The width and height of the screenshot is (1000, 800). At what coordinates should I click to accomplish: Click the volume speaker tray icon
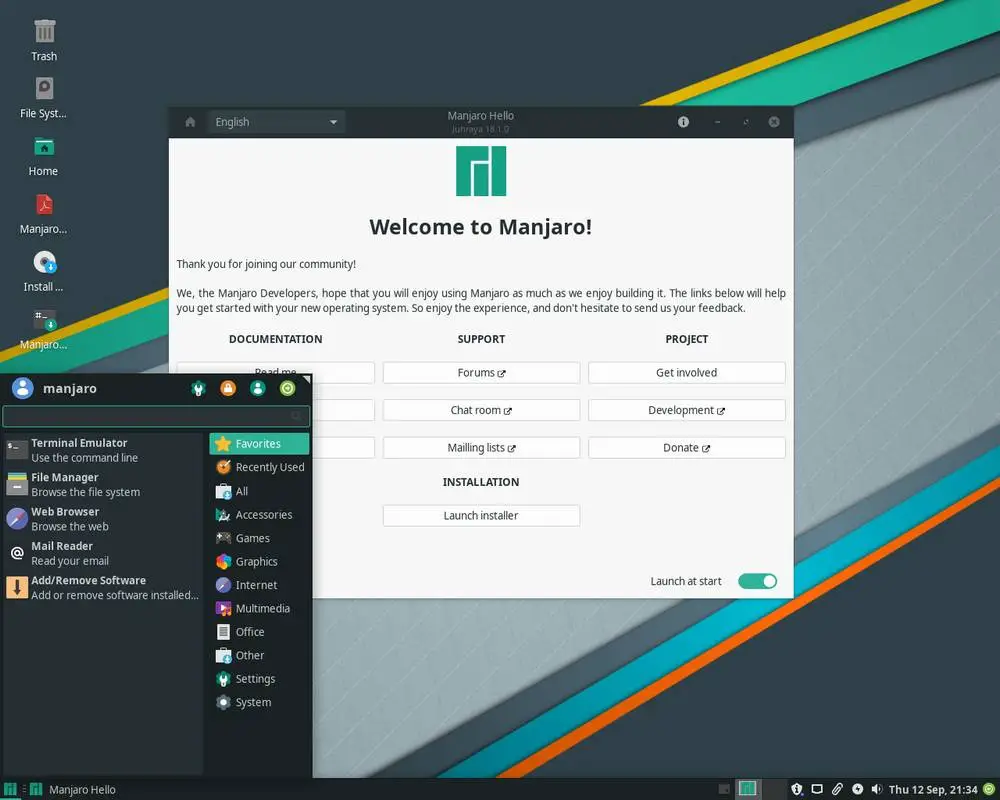pyautogui.click(x=877, y=789)
